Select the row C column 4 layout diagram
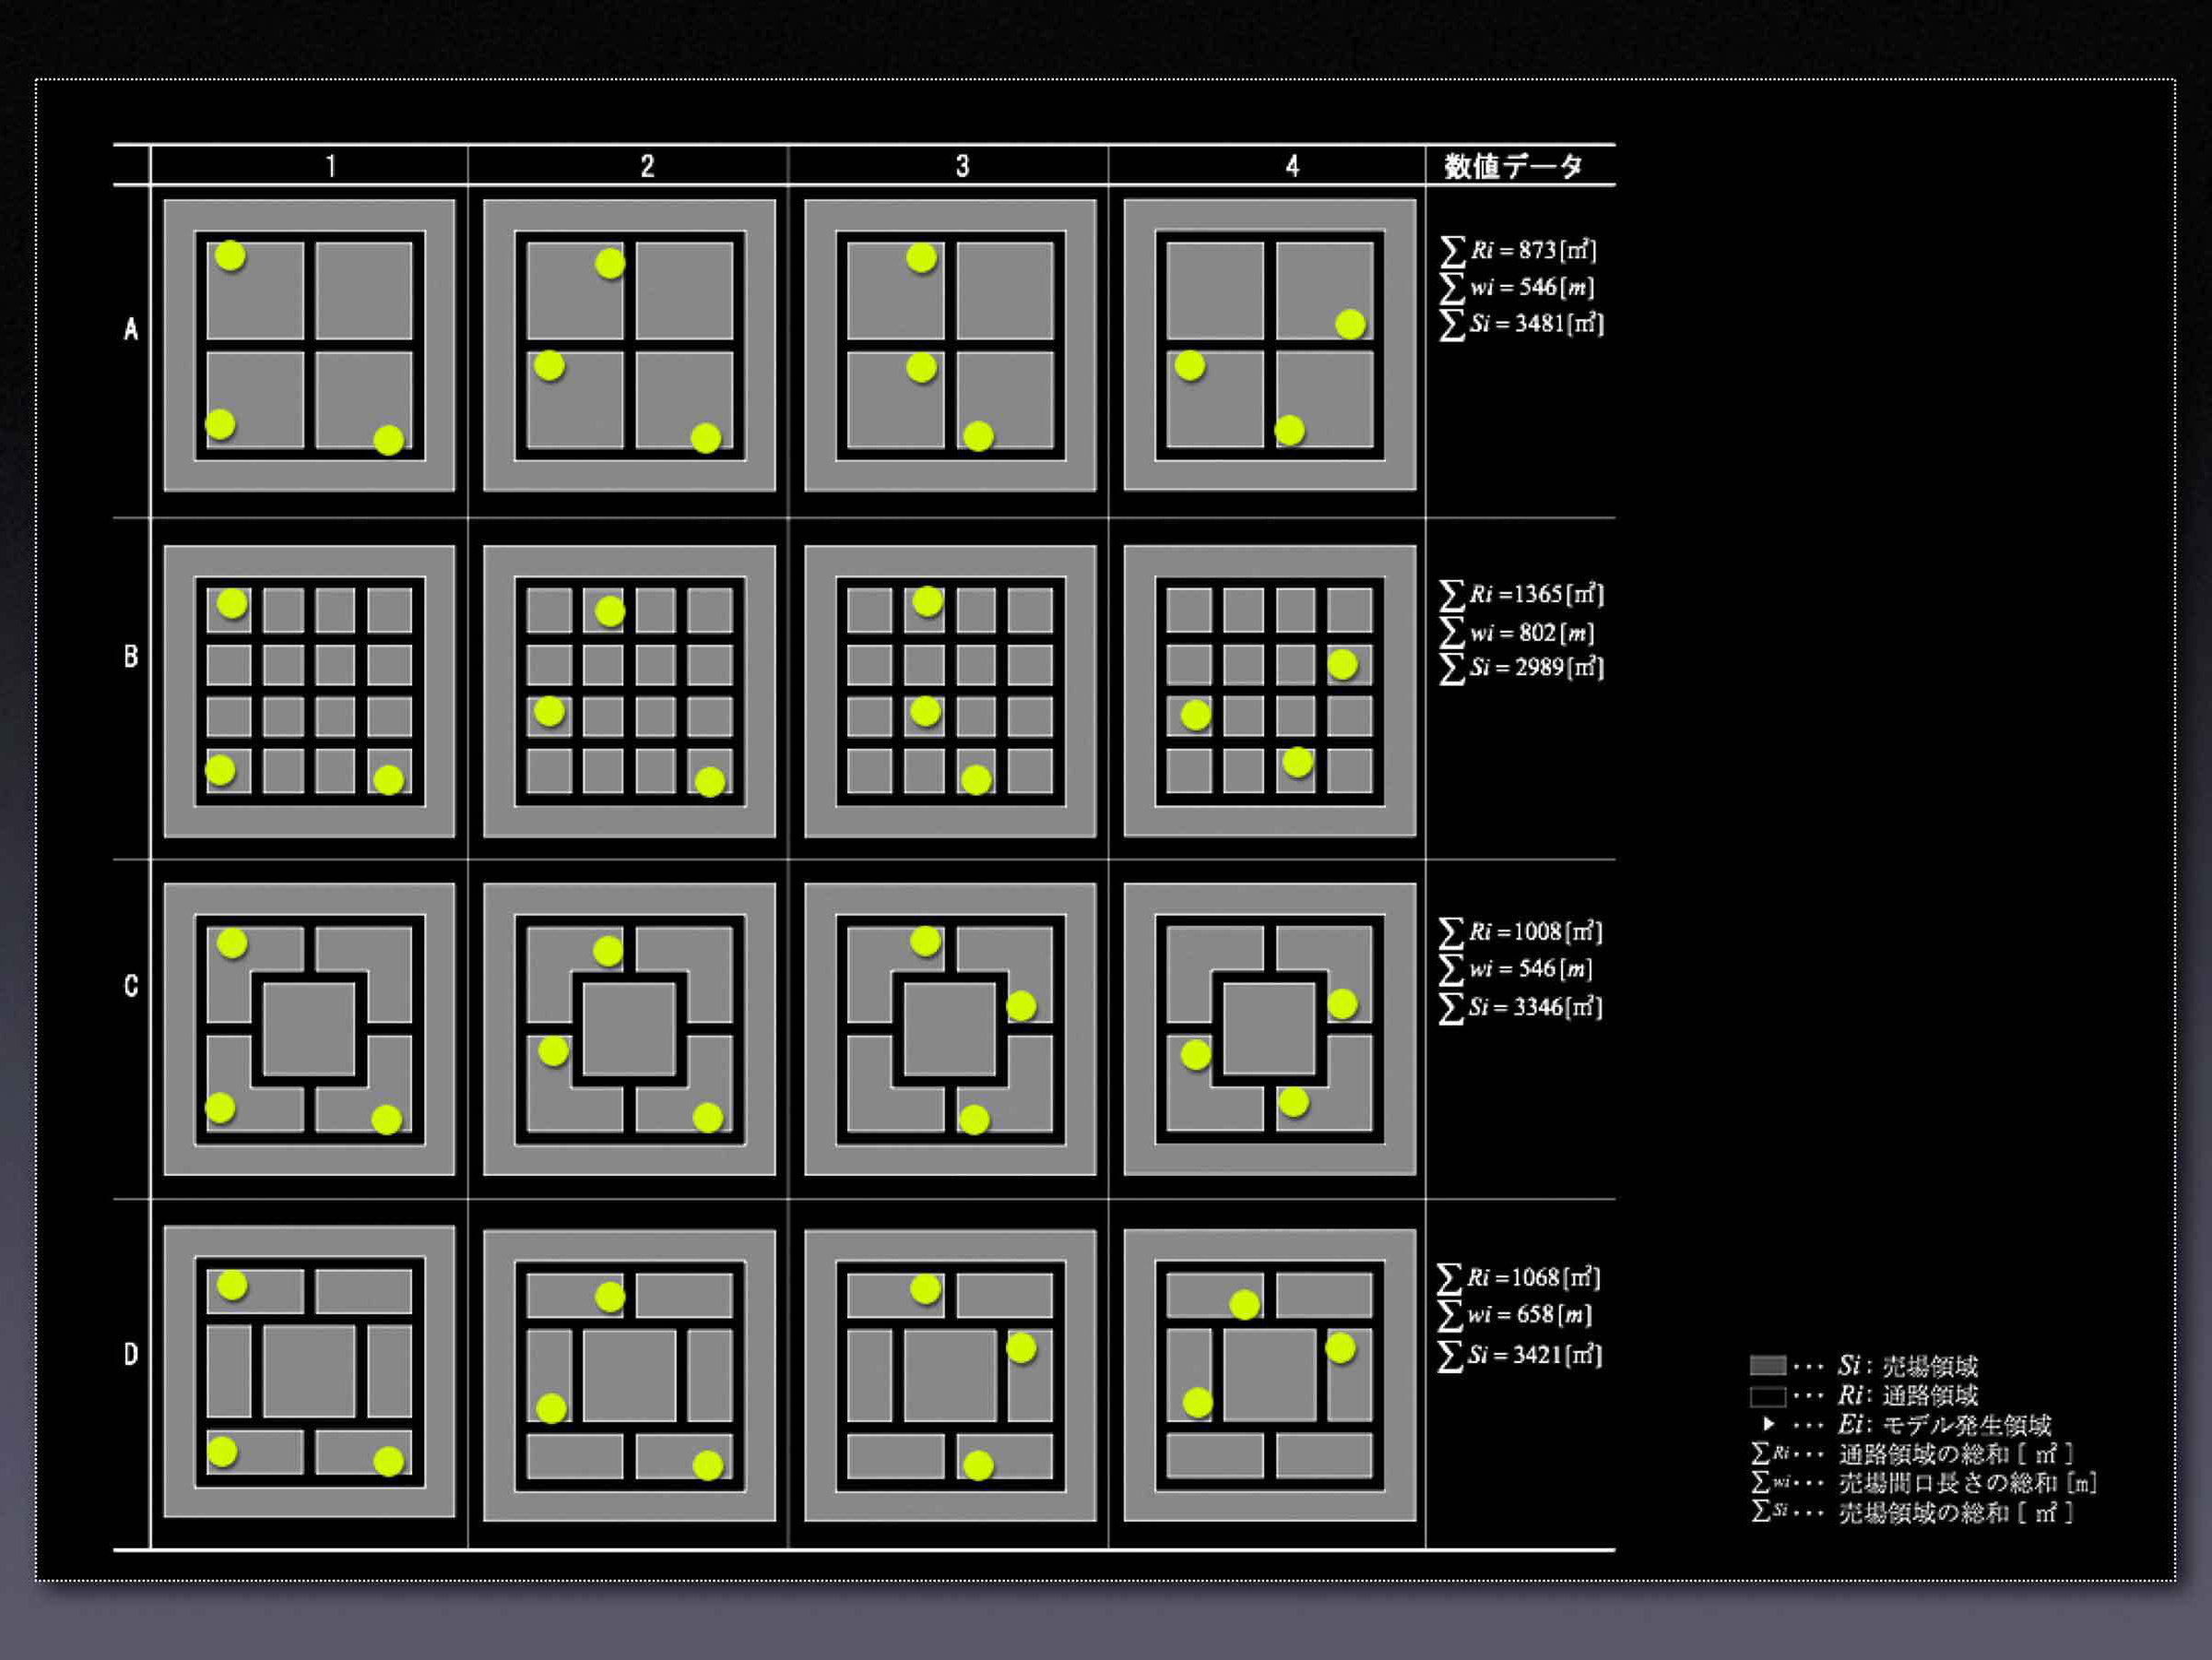This screenshot has height=1660, width=2212. (x=1269, y=1029)
